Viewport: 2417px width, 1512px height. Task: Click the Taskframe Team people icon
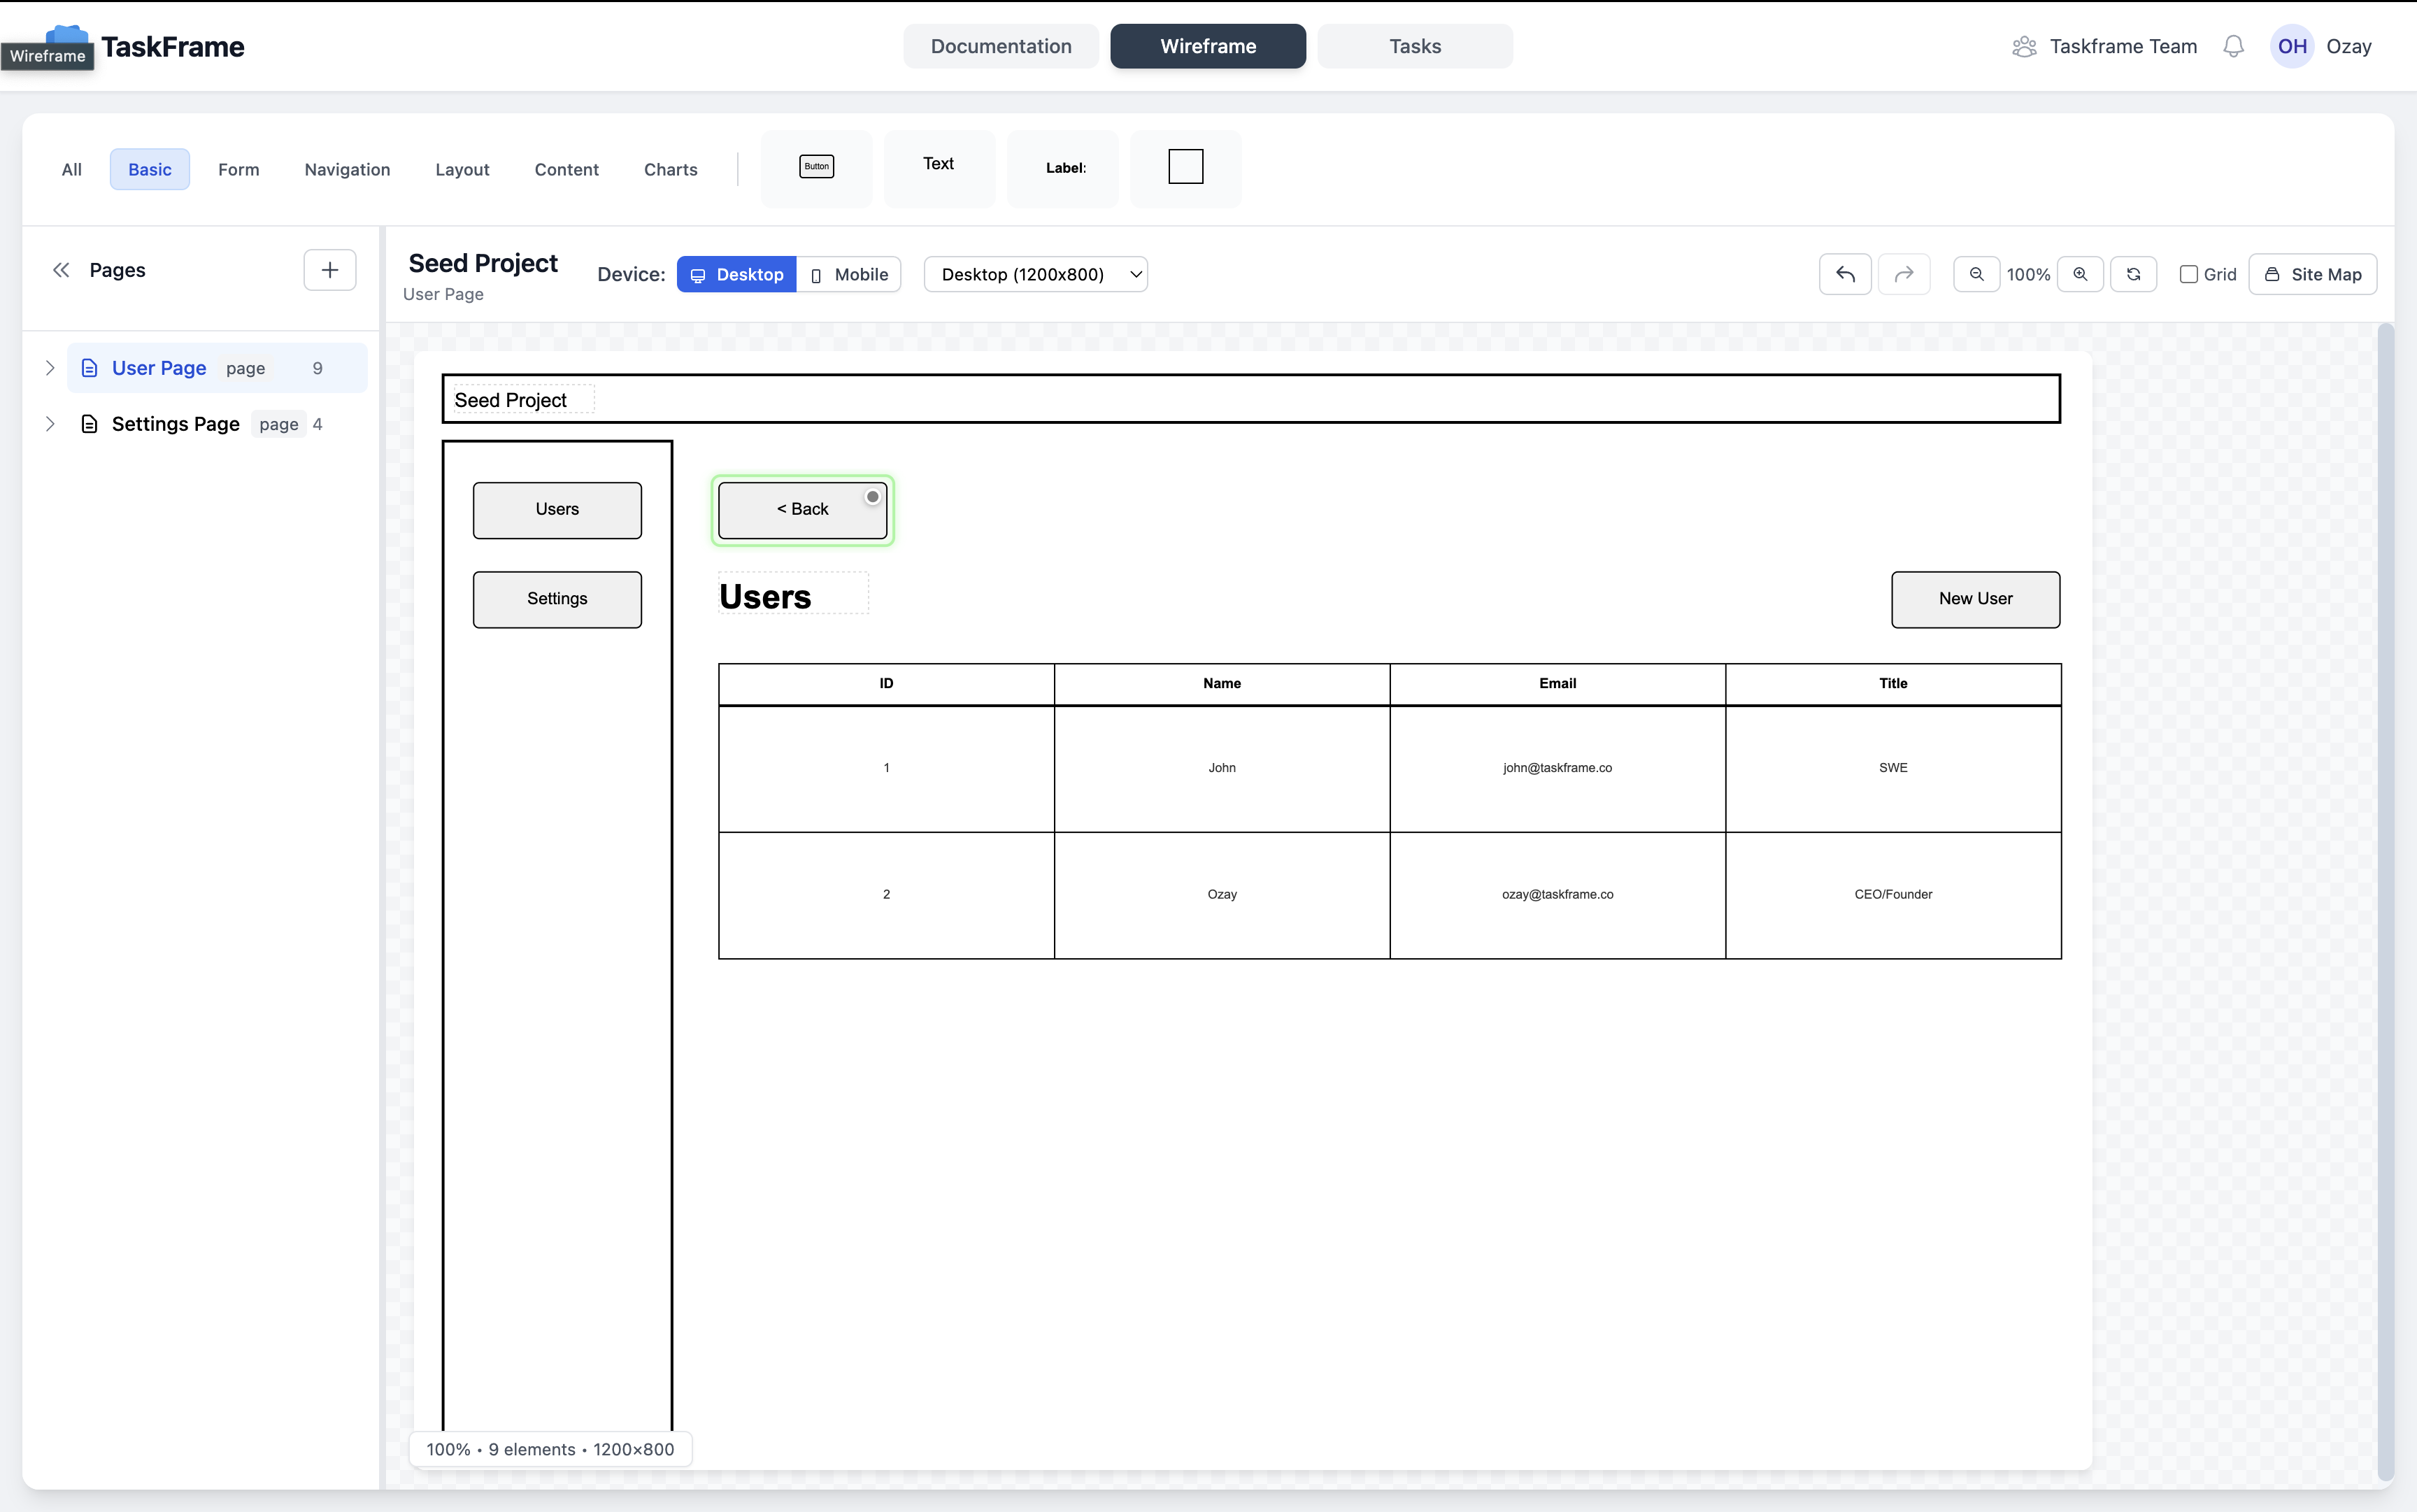pyautogui.click(x=2024, y=46)
